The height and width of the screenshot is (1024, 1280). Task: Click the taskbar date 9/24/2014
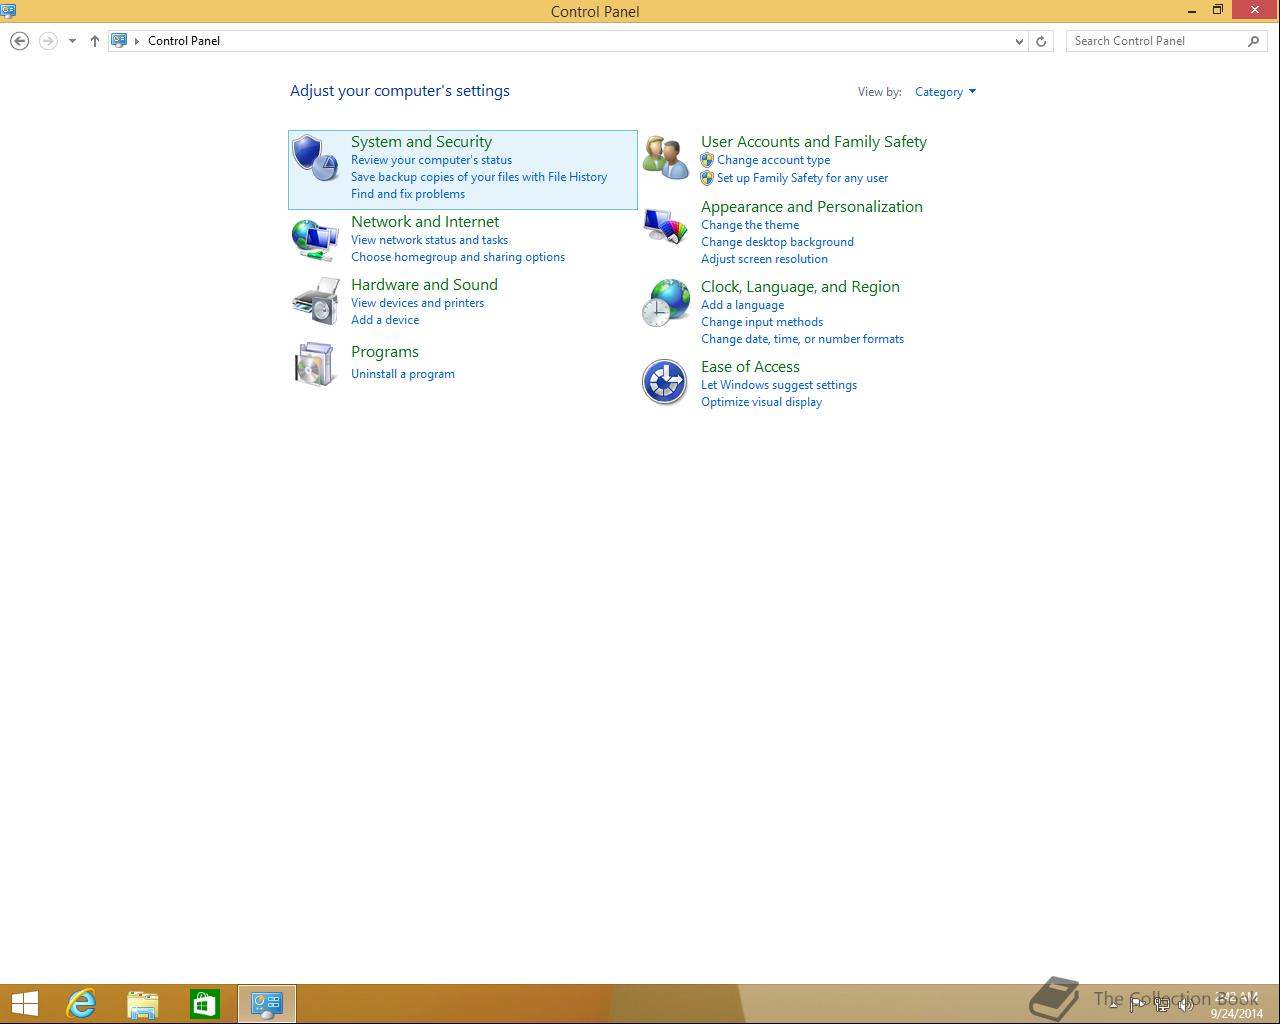[1237, 1014]
